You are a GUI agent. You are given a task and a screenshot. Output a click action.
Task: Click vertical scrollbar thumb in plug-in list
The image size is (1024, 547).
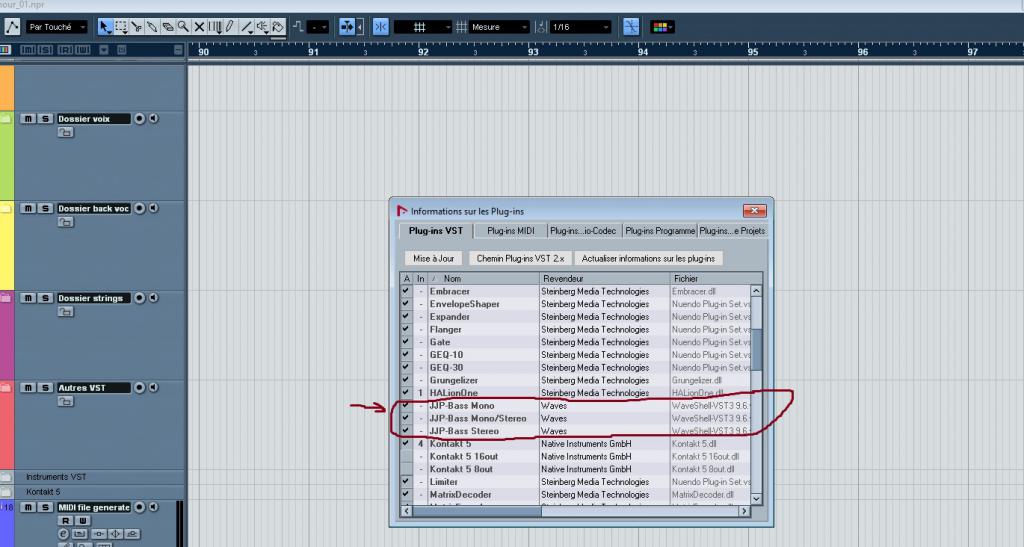[x=756, y=349]
